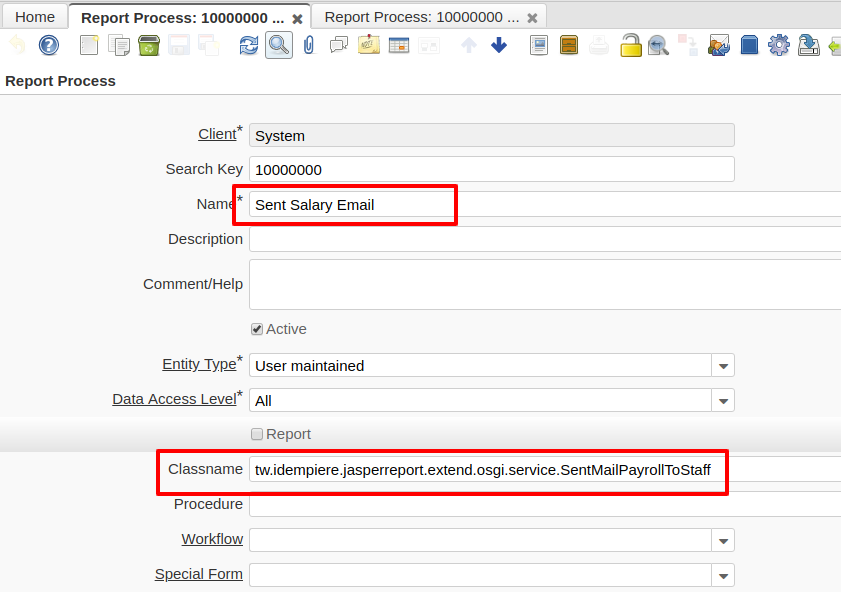Viewport: 841px width, 592px height.
Task: Open process gear icon in toolbar
Action: [778, 45]
